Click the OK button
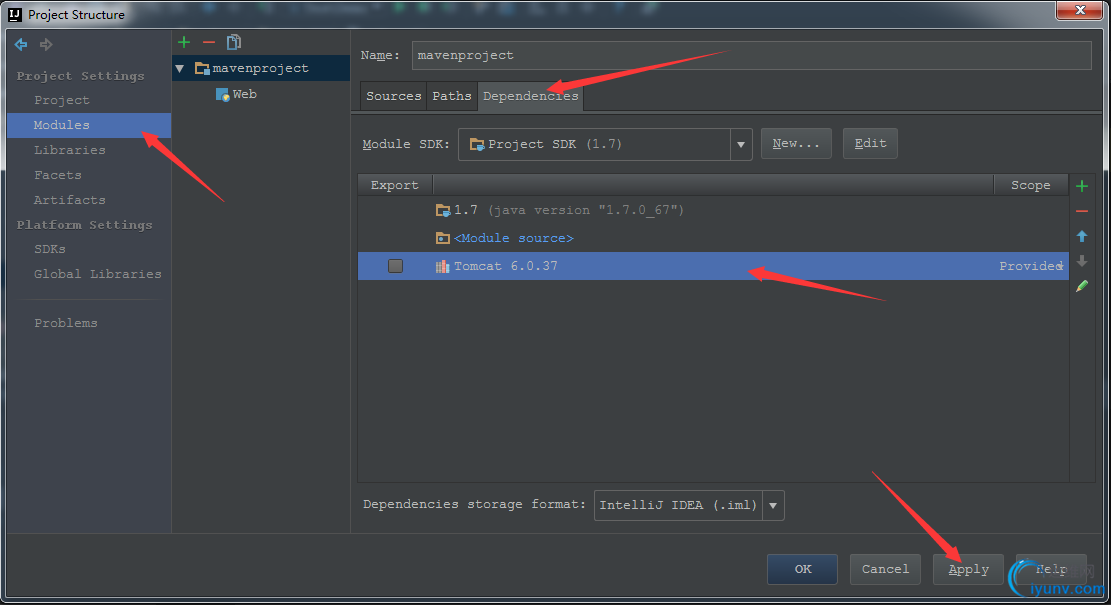 [803, 570]
